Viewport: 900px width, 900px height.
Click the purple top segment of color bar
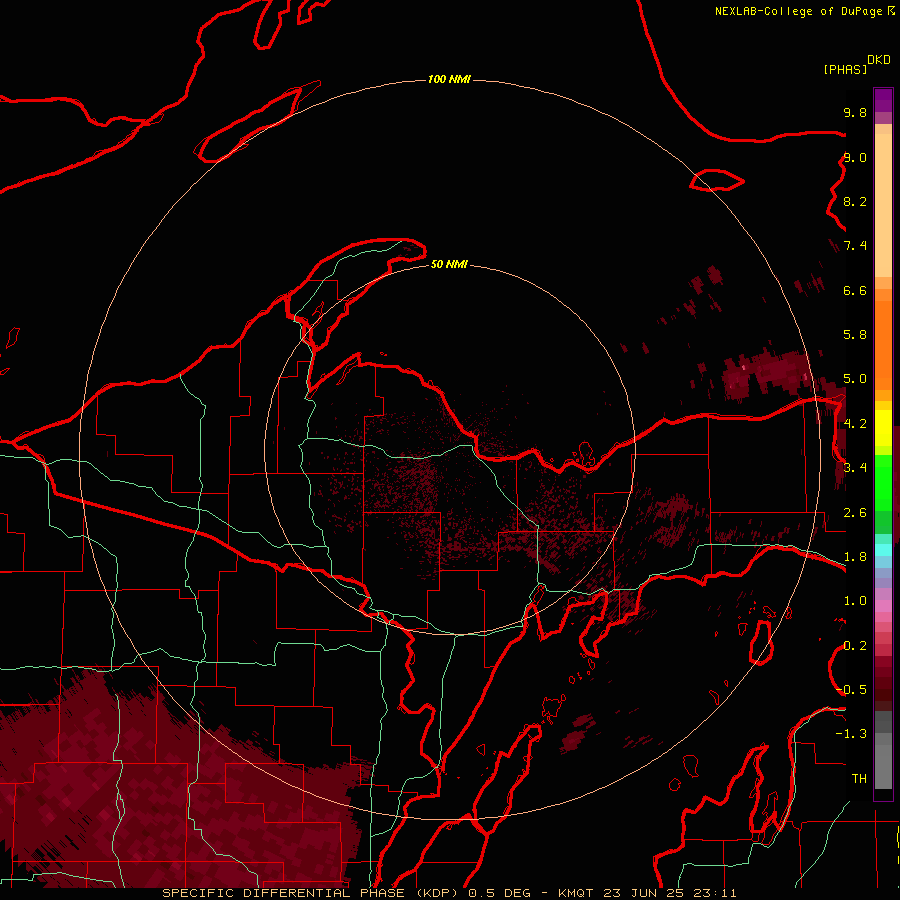[883, 100]
